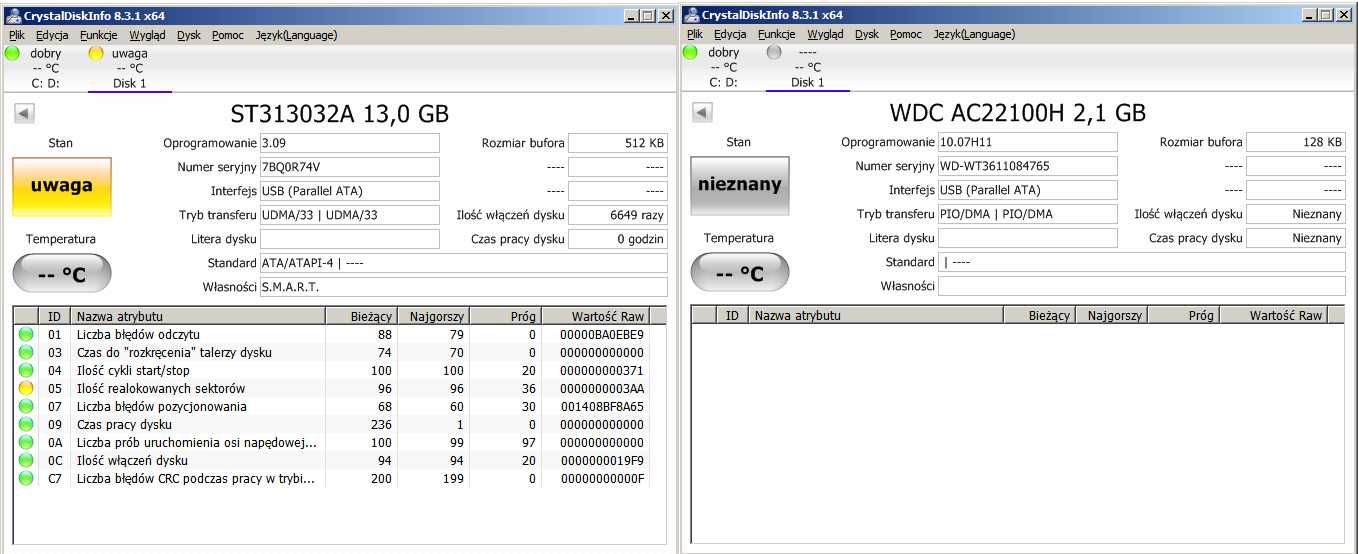Click status icon of attribute C7 row
Screen dimensions: 1358x554
click(x=26, y=478)
